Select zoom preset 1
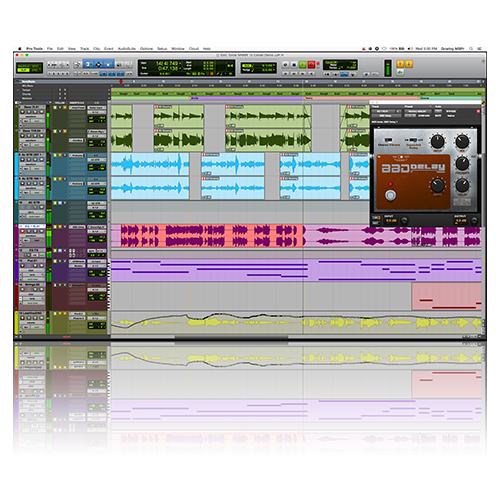The height and width of the screenshot is (500, 500). pyautogui.click(x=50, y=73)
